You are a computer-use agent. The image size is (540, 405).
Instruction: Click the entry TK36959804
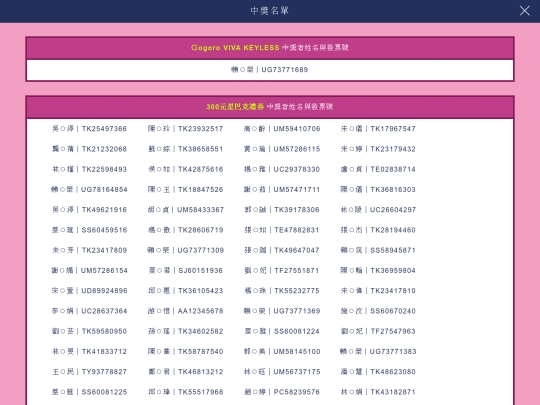coord(378,271)
